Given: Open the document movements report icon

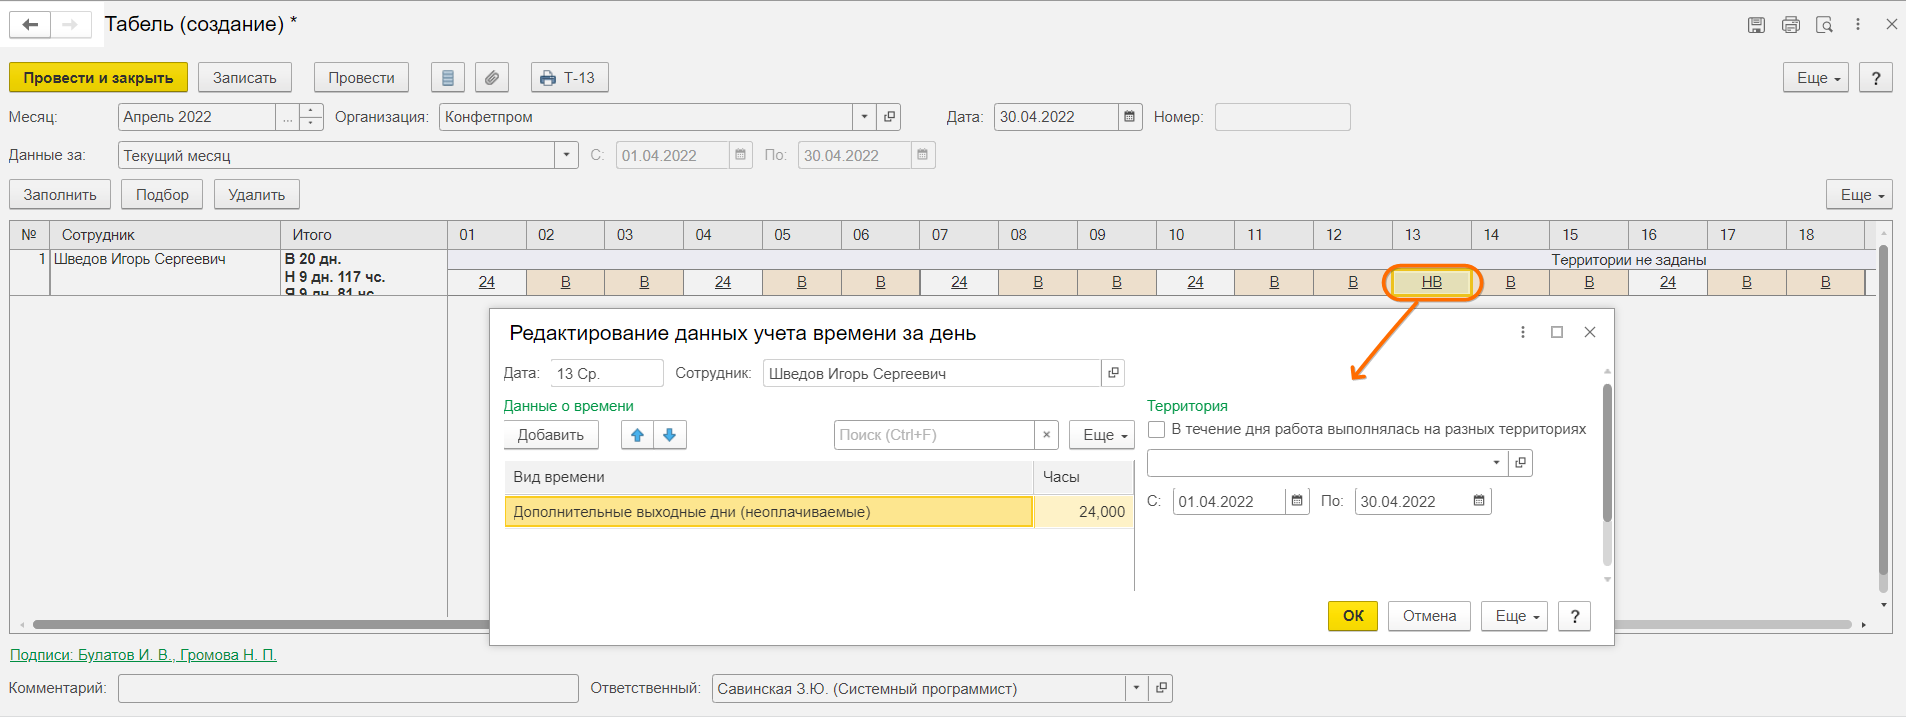Looking at the screenshot, I should point(448,78).
